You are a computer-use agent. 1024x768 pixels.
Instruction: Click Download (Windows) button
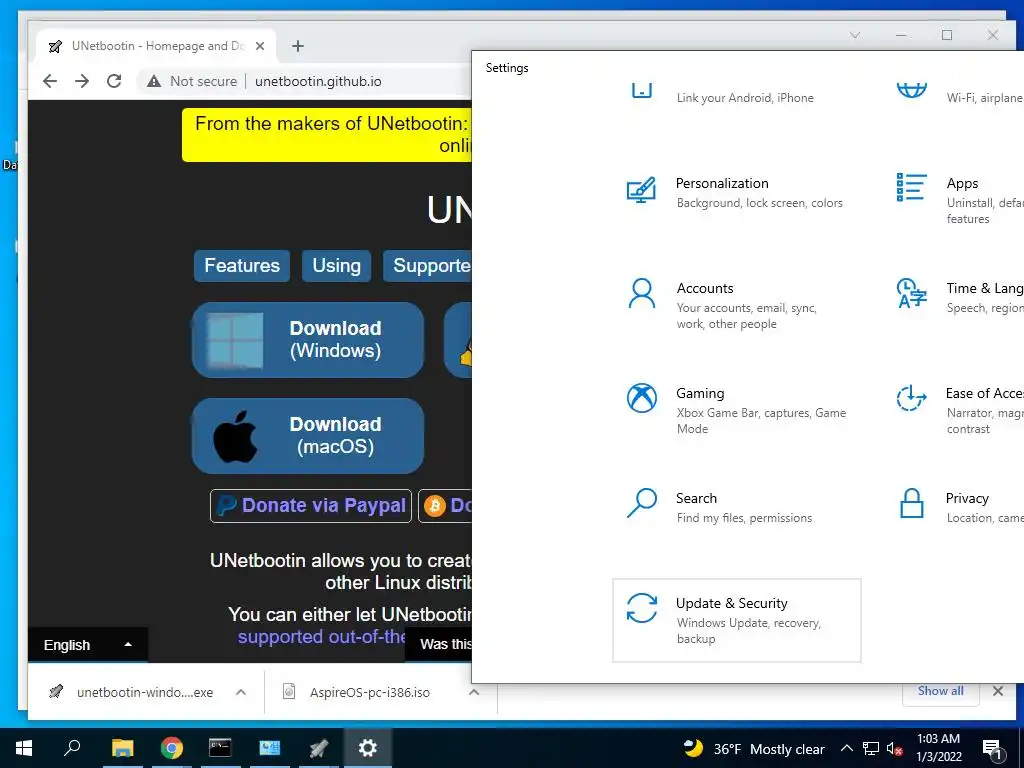[x=308, y=340]
